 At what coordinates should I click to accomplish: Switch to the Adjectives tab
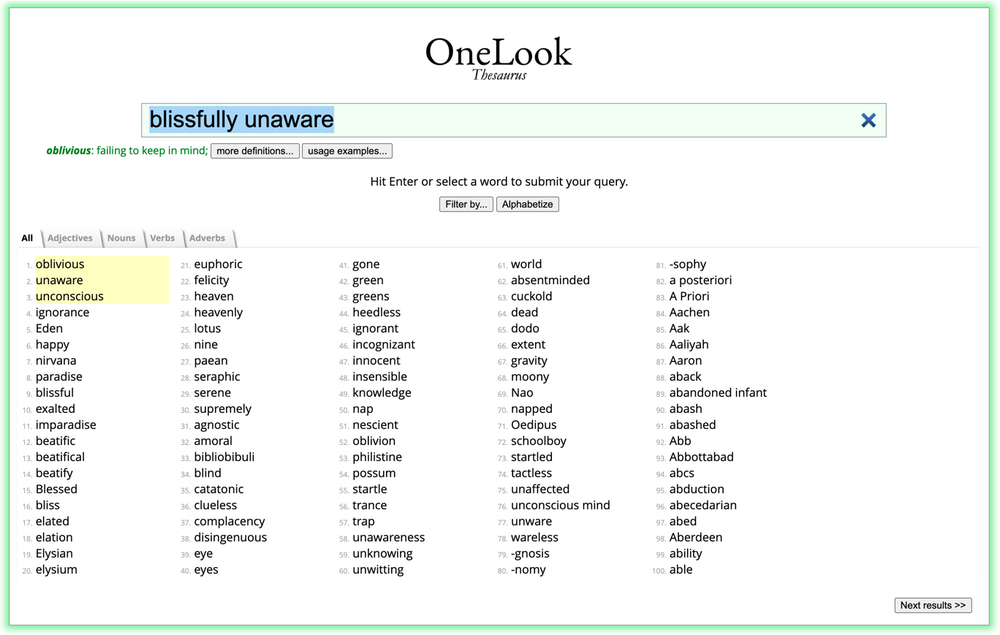tap(70, 237)
